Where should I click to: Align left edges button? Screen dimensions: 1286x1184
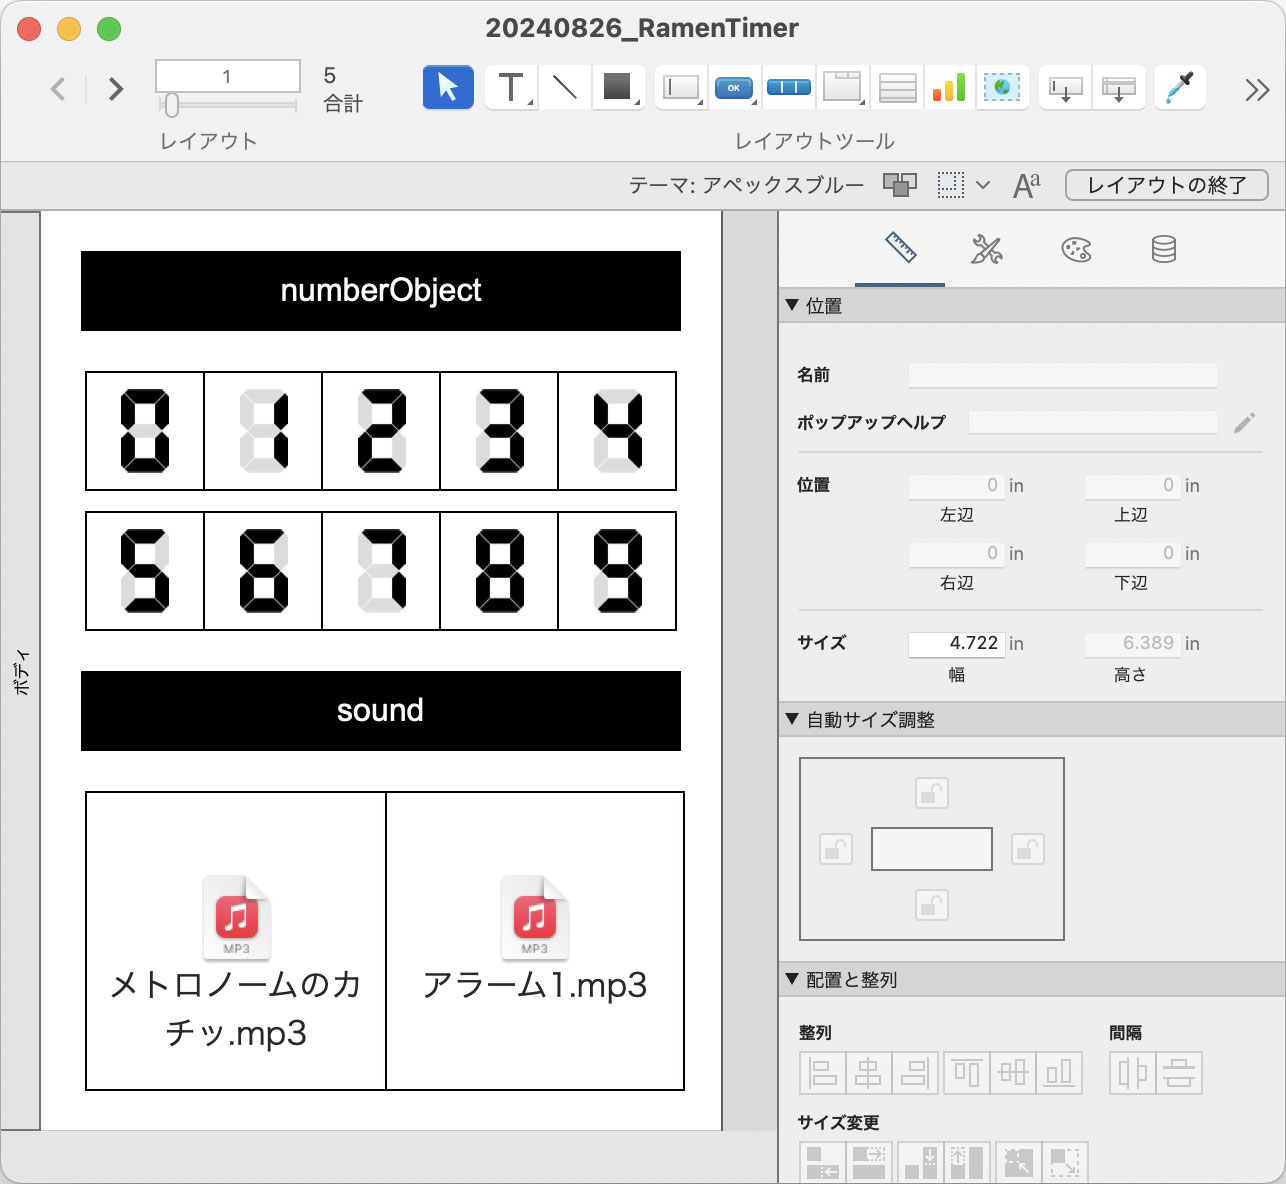click(x=823, y=1073)
